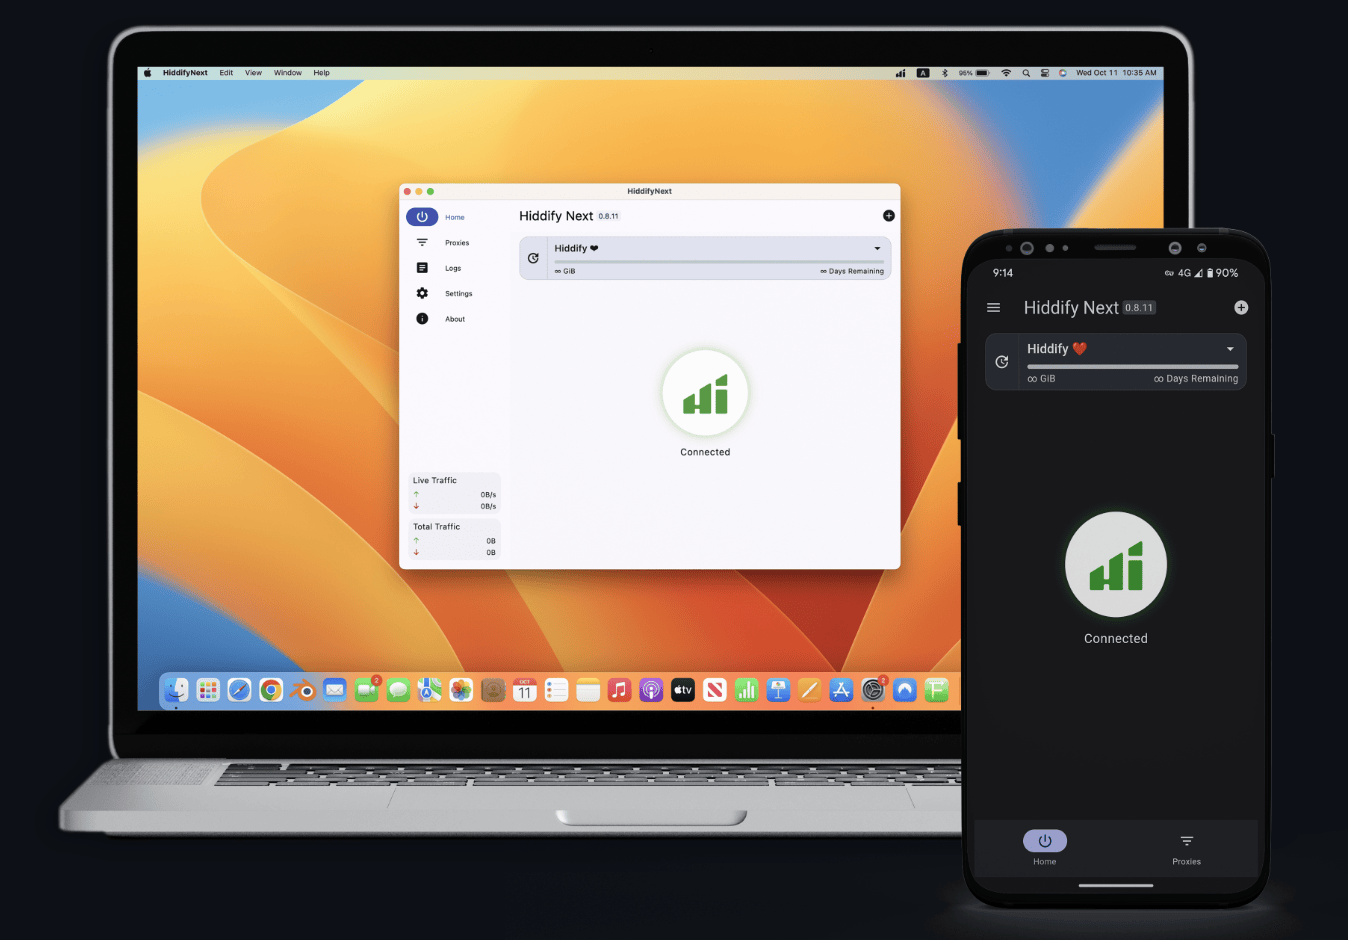Open the phone hamburger menu
The width and height of the screenshot is (1348, 940).
tap(994, 308)
